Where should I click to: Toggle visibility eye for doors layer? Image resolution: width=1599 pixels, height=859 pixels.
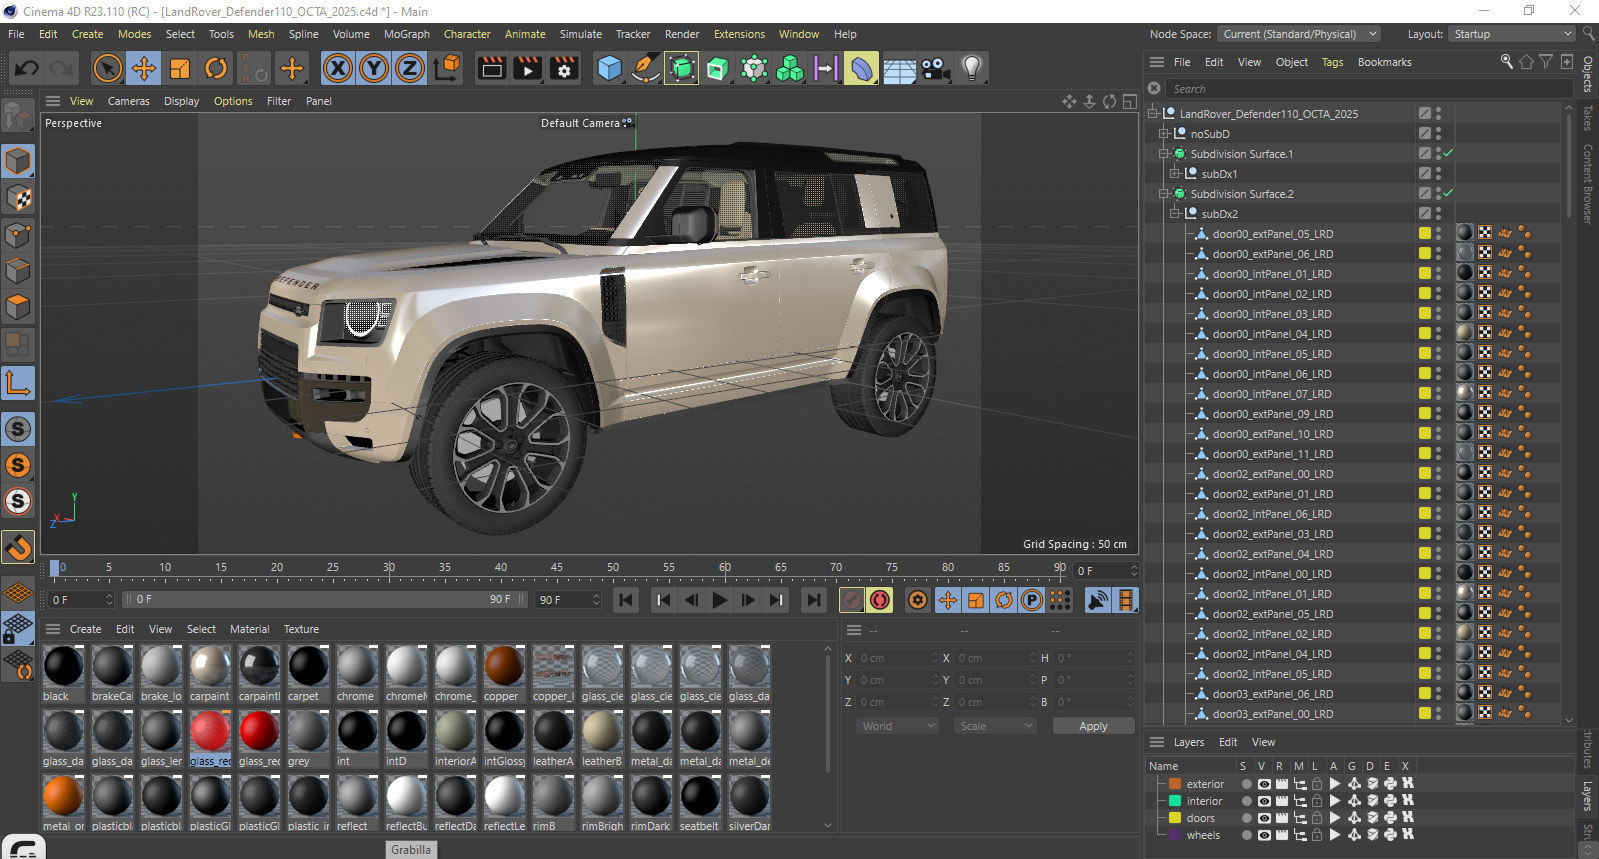pos(1264,818)
